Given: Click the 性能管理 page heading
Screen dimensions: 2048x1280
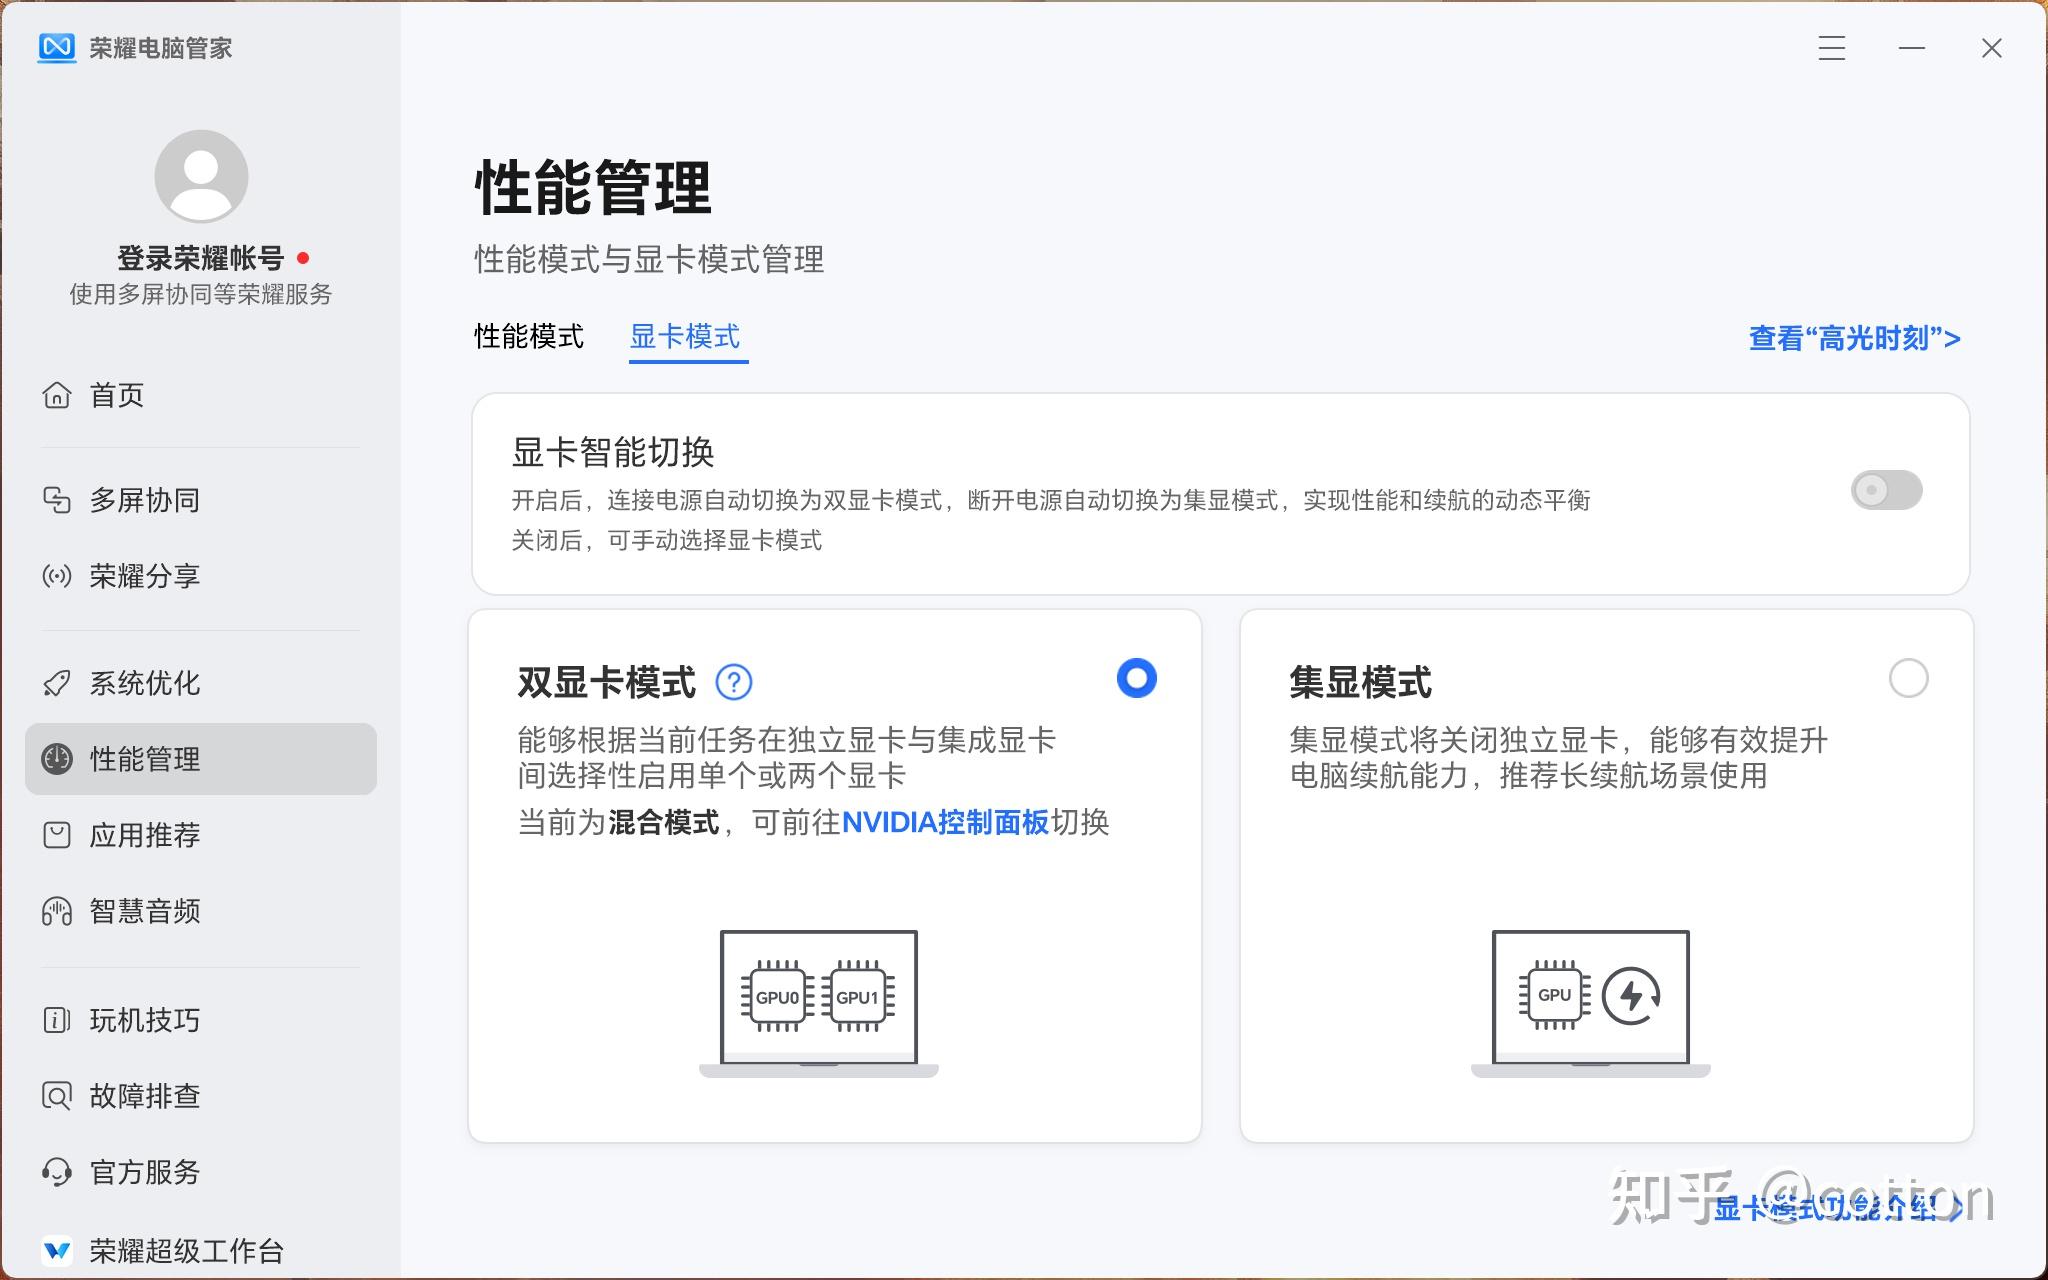Looking at the screenshot, I should pos(593,187).
